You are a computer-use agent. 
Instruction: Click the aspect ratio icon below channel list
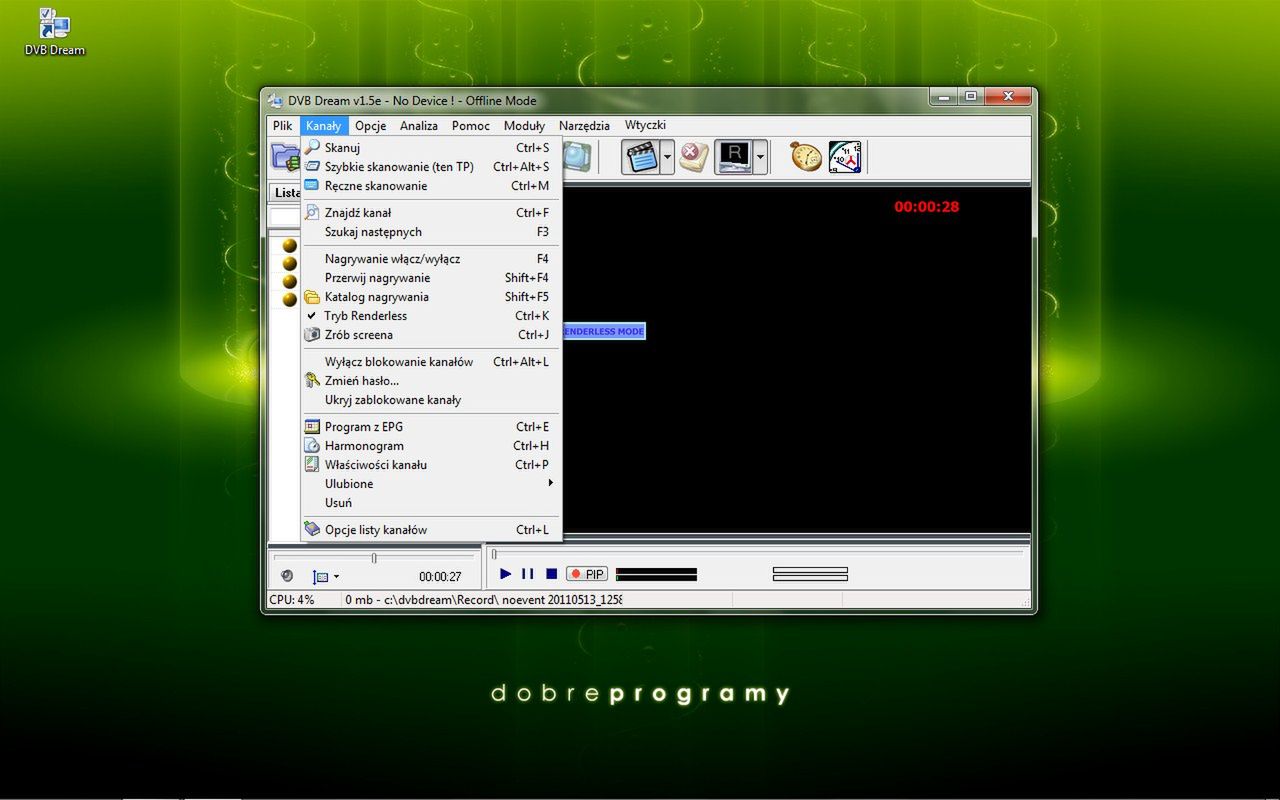[320, 577]
